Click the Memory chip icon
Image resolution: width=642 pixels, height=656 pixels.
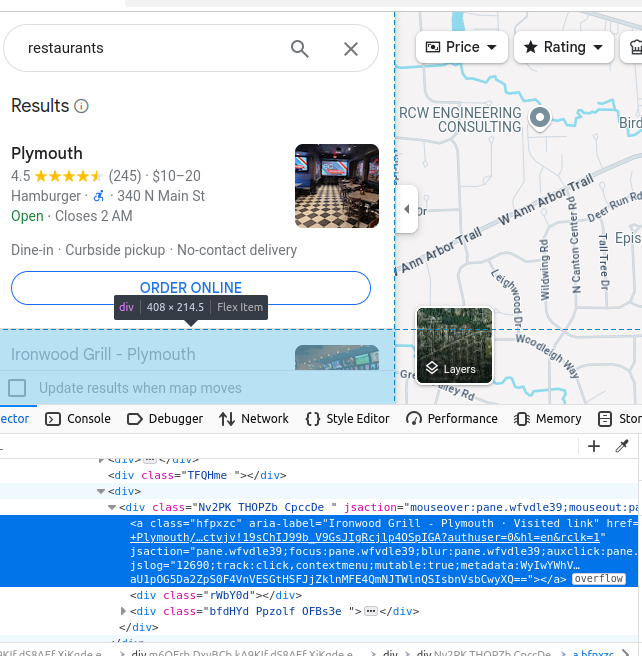click(522, 419)
